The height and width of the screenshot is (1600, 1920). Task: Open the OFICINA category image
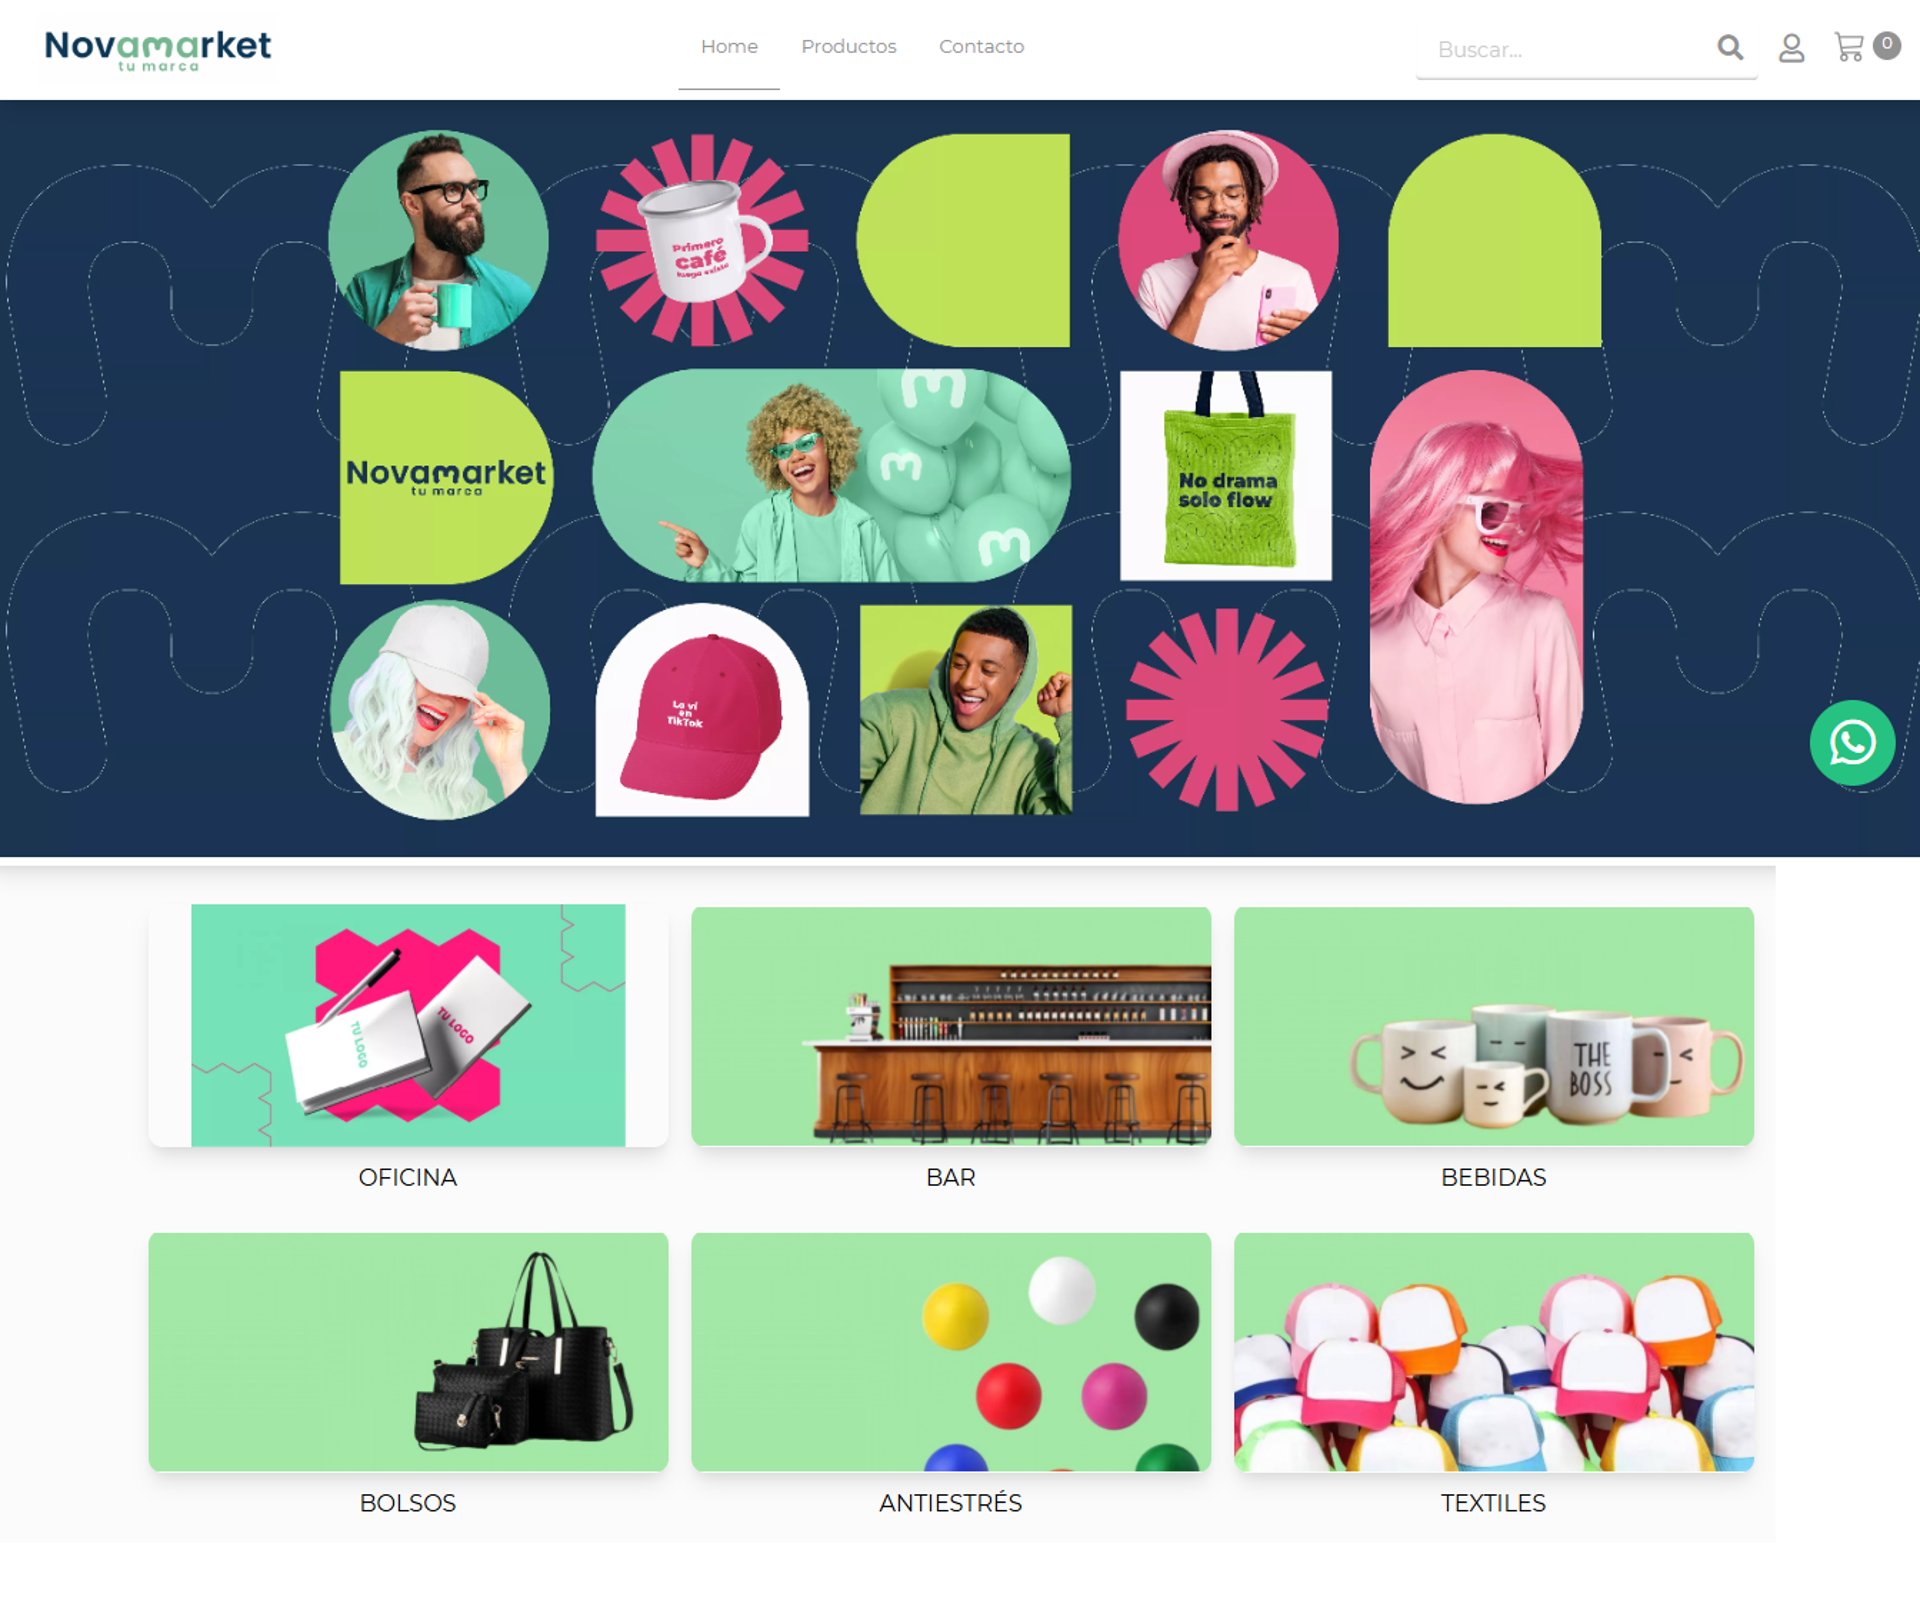408,1025
